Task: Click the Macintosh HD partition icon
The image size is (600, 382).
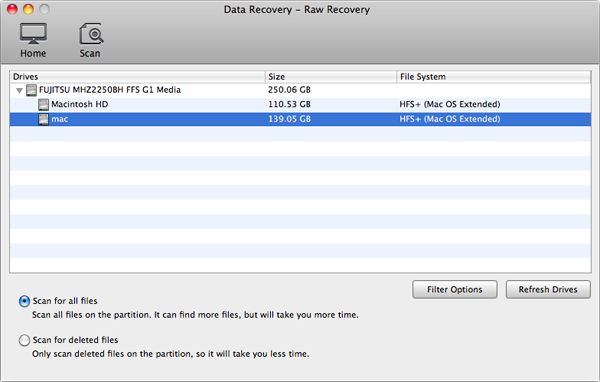Action: pyautogui.click(x=44, y=104)
